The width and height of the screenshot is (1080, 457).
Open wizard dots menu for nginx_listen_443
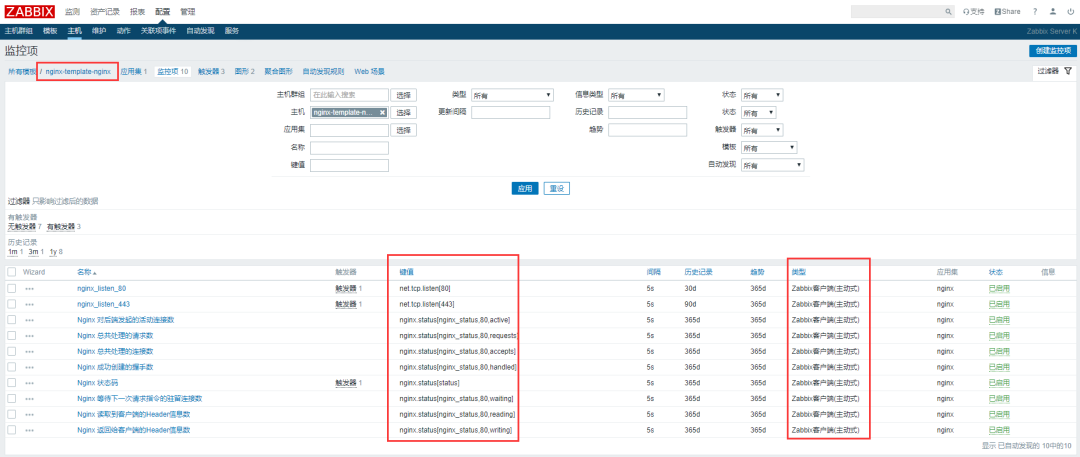point(30,305)
